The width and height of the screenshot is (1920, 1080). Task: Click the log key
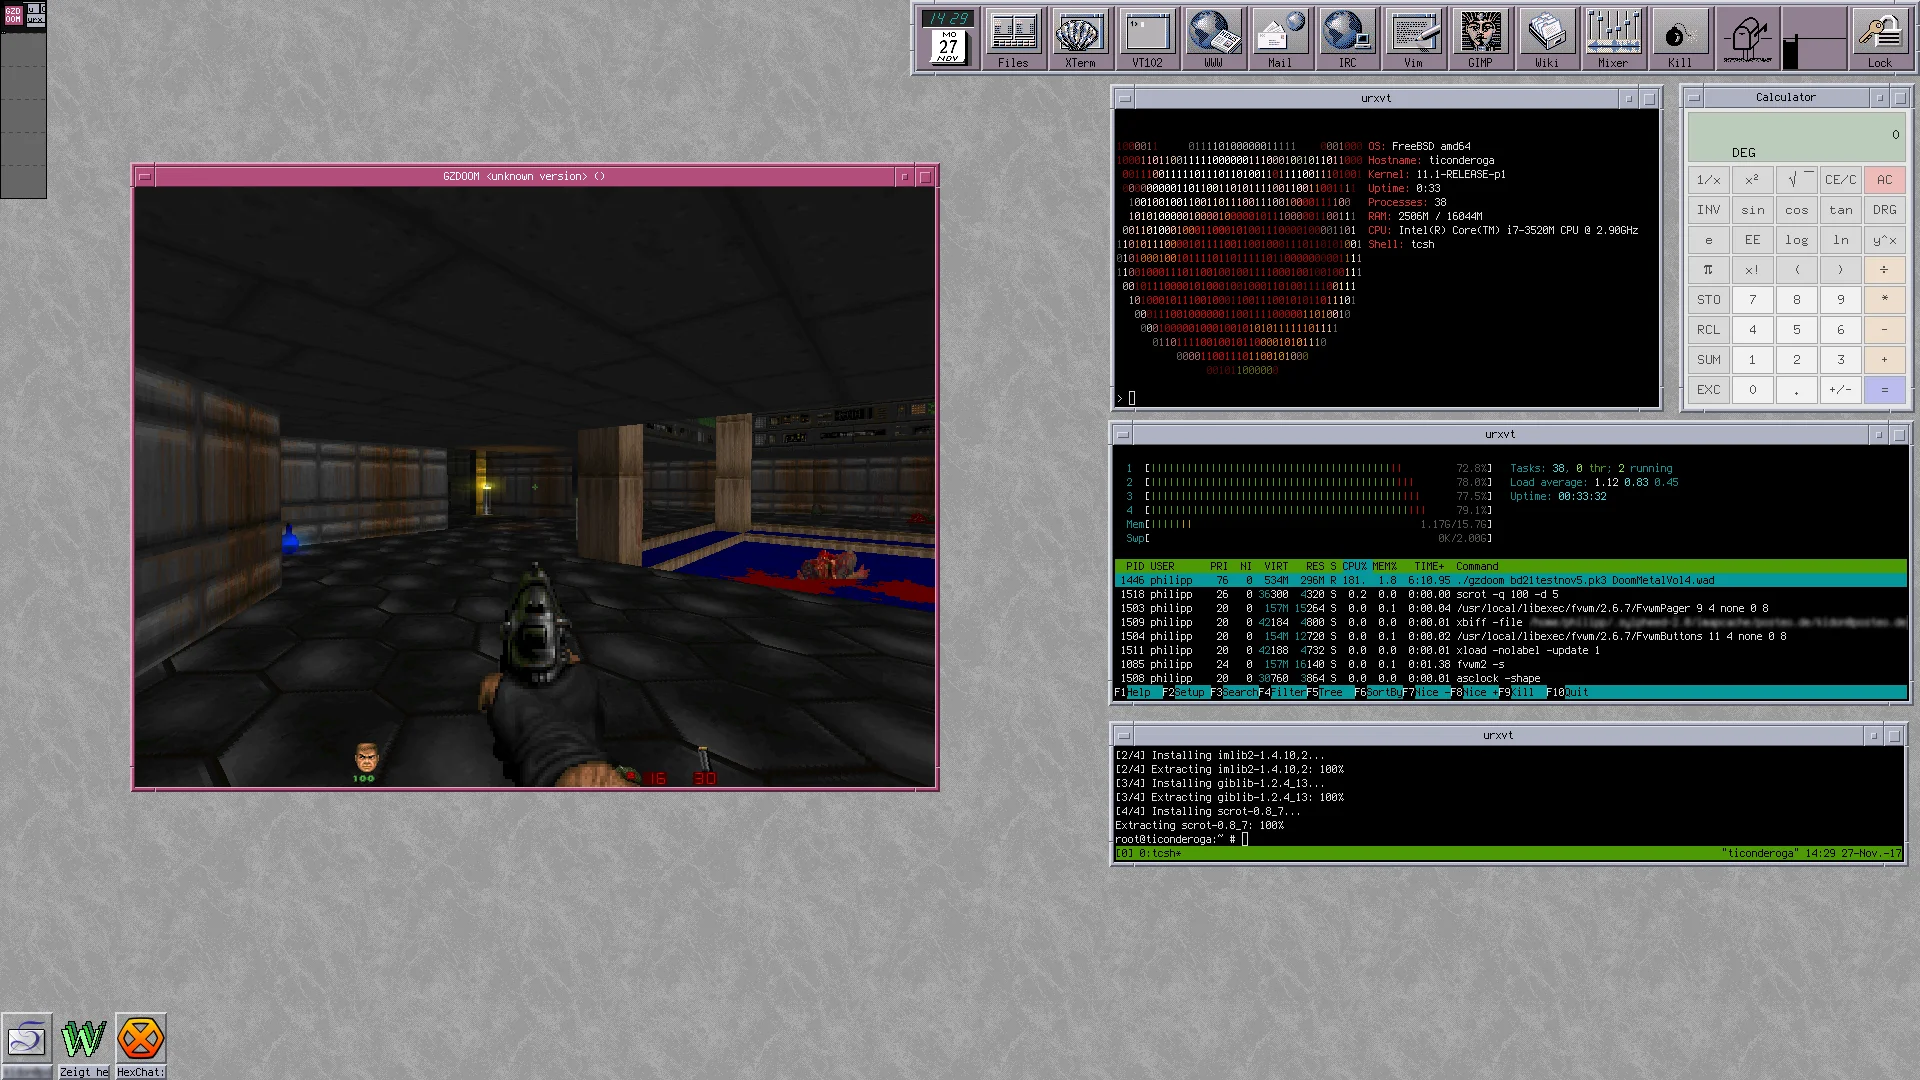click(1796, 240)
